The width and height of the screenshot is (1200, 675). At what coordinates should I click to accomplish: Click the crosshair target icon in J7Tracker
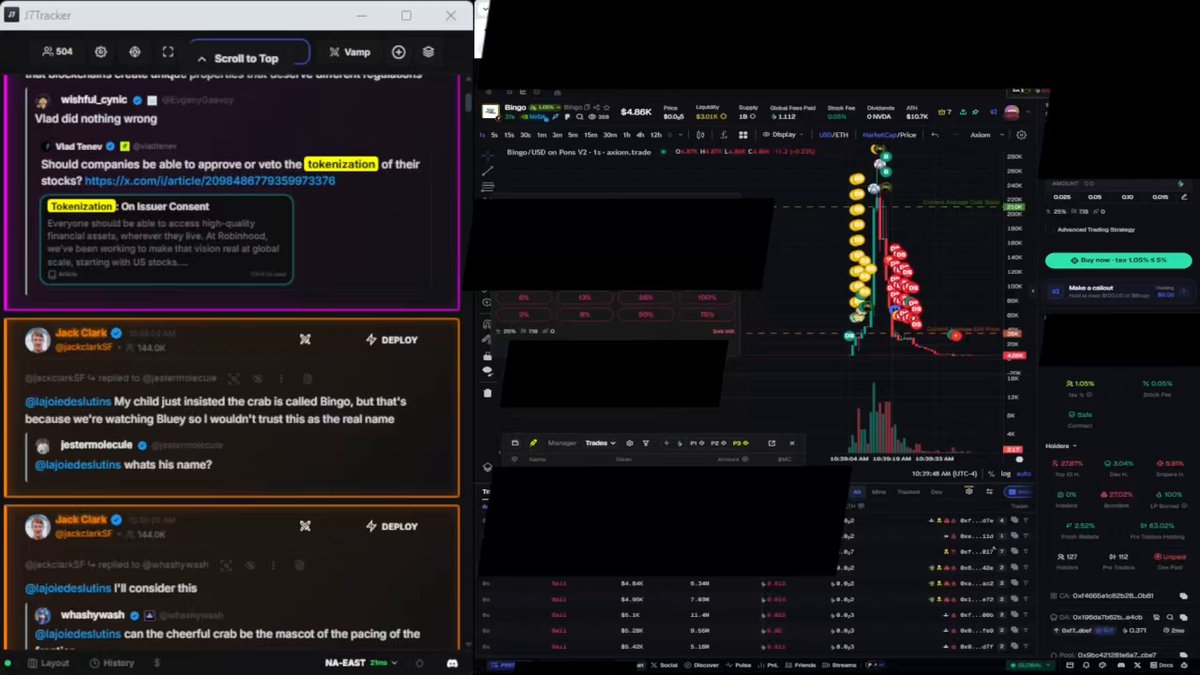135,52
